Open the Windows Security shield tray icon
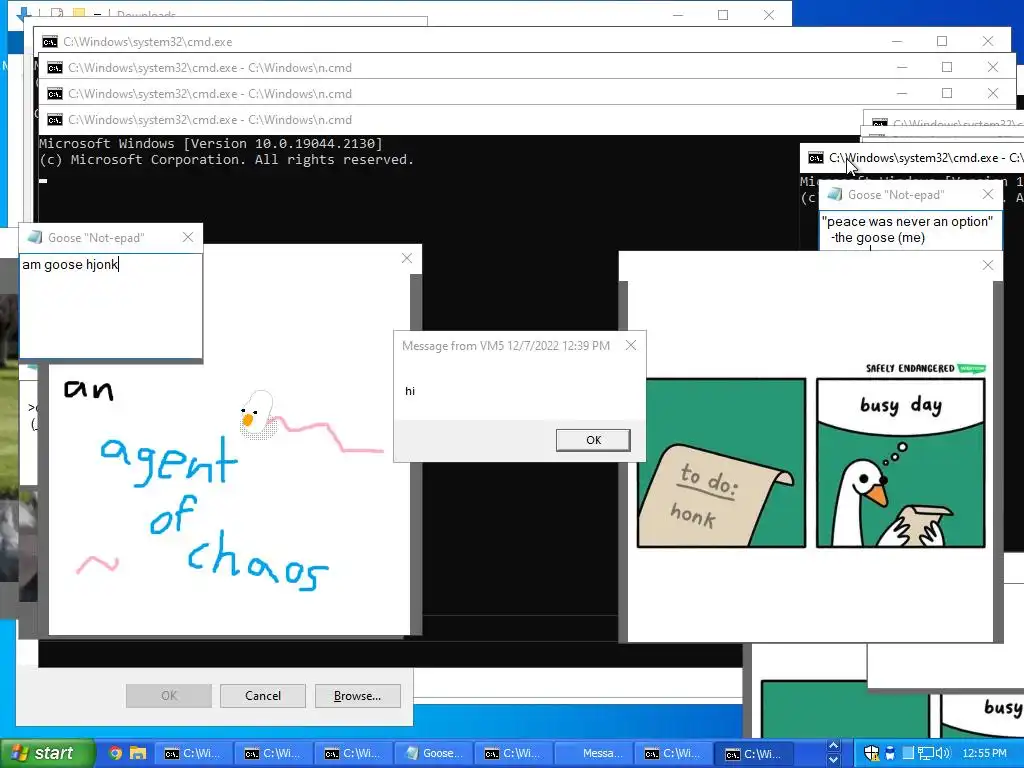 coord(871,753)
